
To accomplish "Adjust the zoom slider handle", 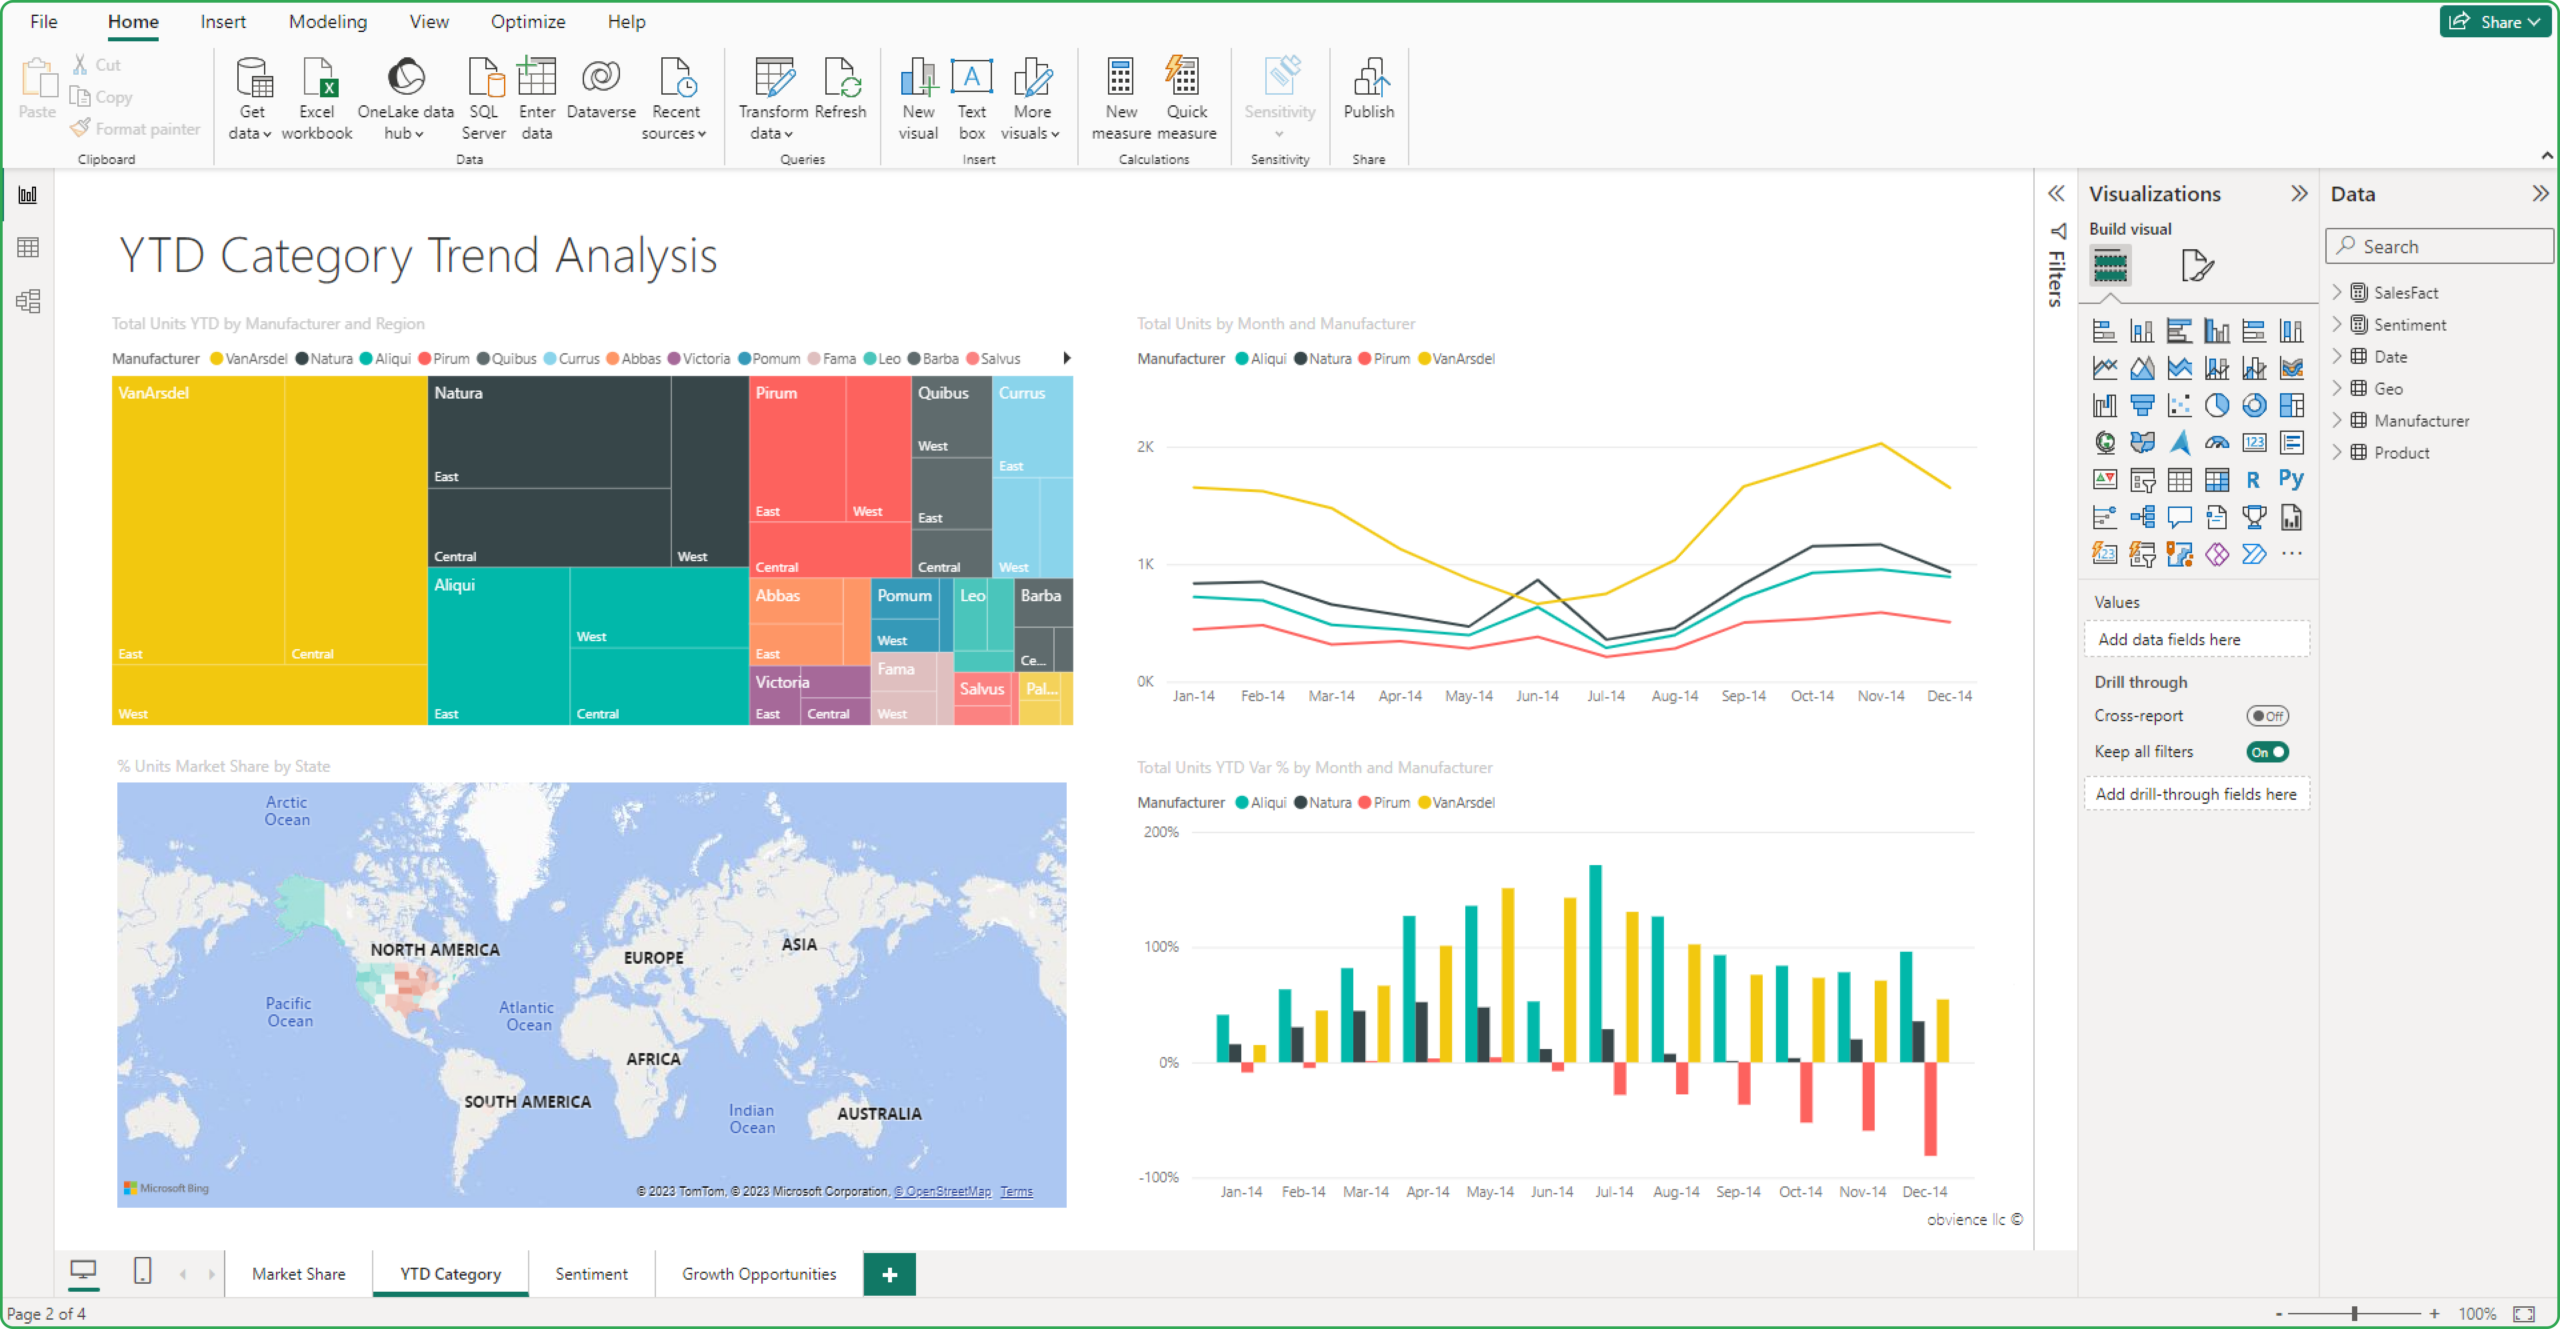I will point(2354,1313).
